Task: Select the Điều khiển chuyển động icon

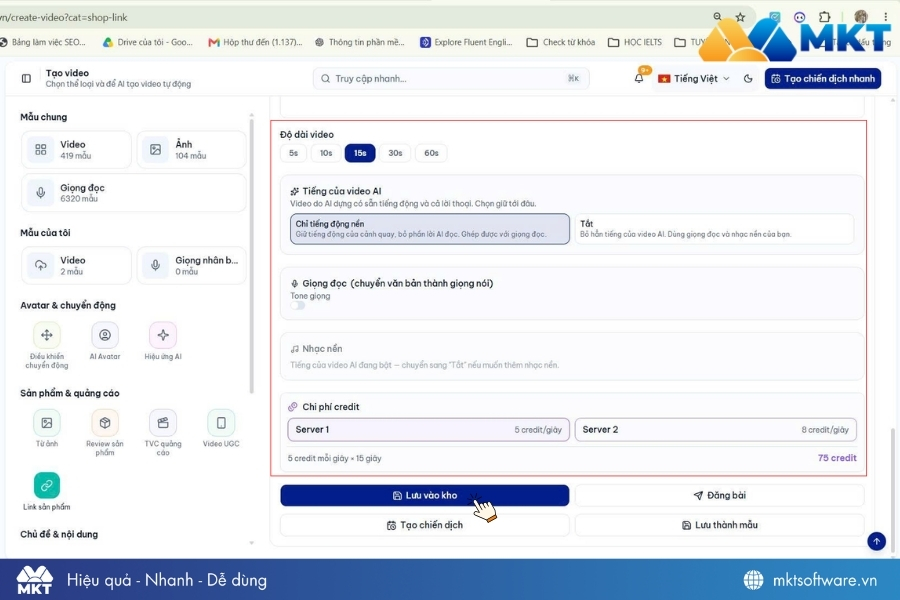Action: pos(46,335)
